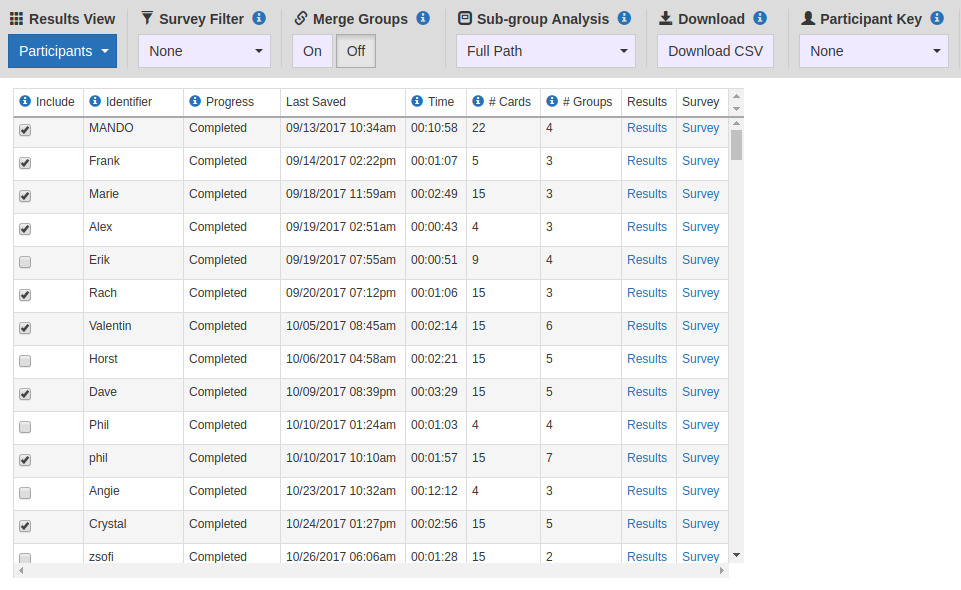The width and height of the screenshot is (961, 590).
Task: Check the Include box for Erik
Action: coord(25,262)
